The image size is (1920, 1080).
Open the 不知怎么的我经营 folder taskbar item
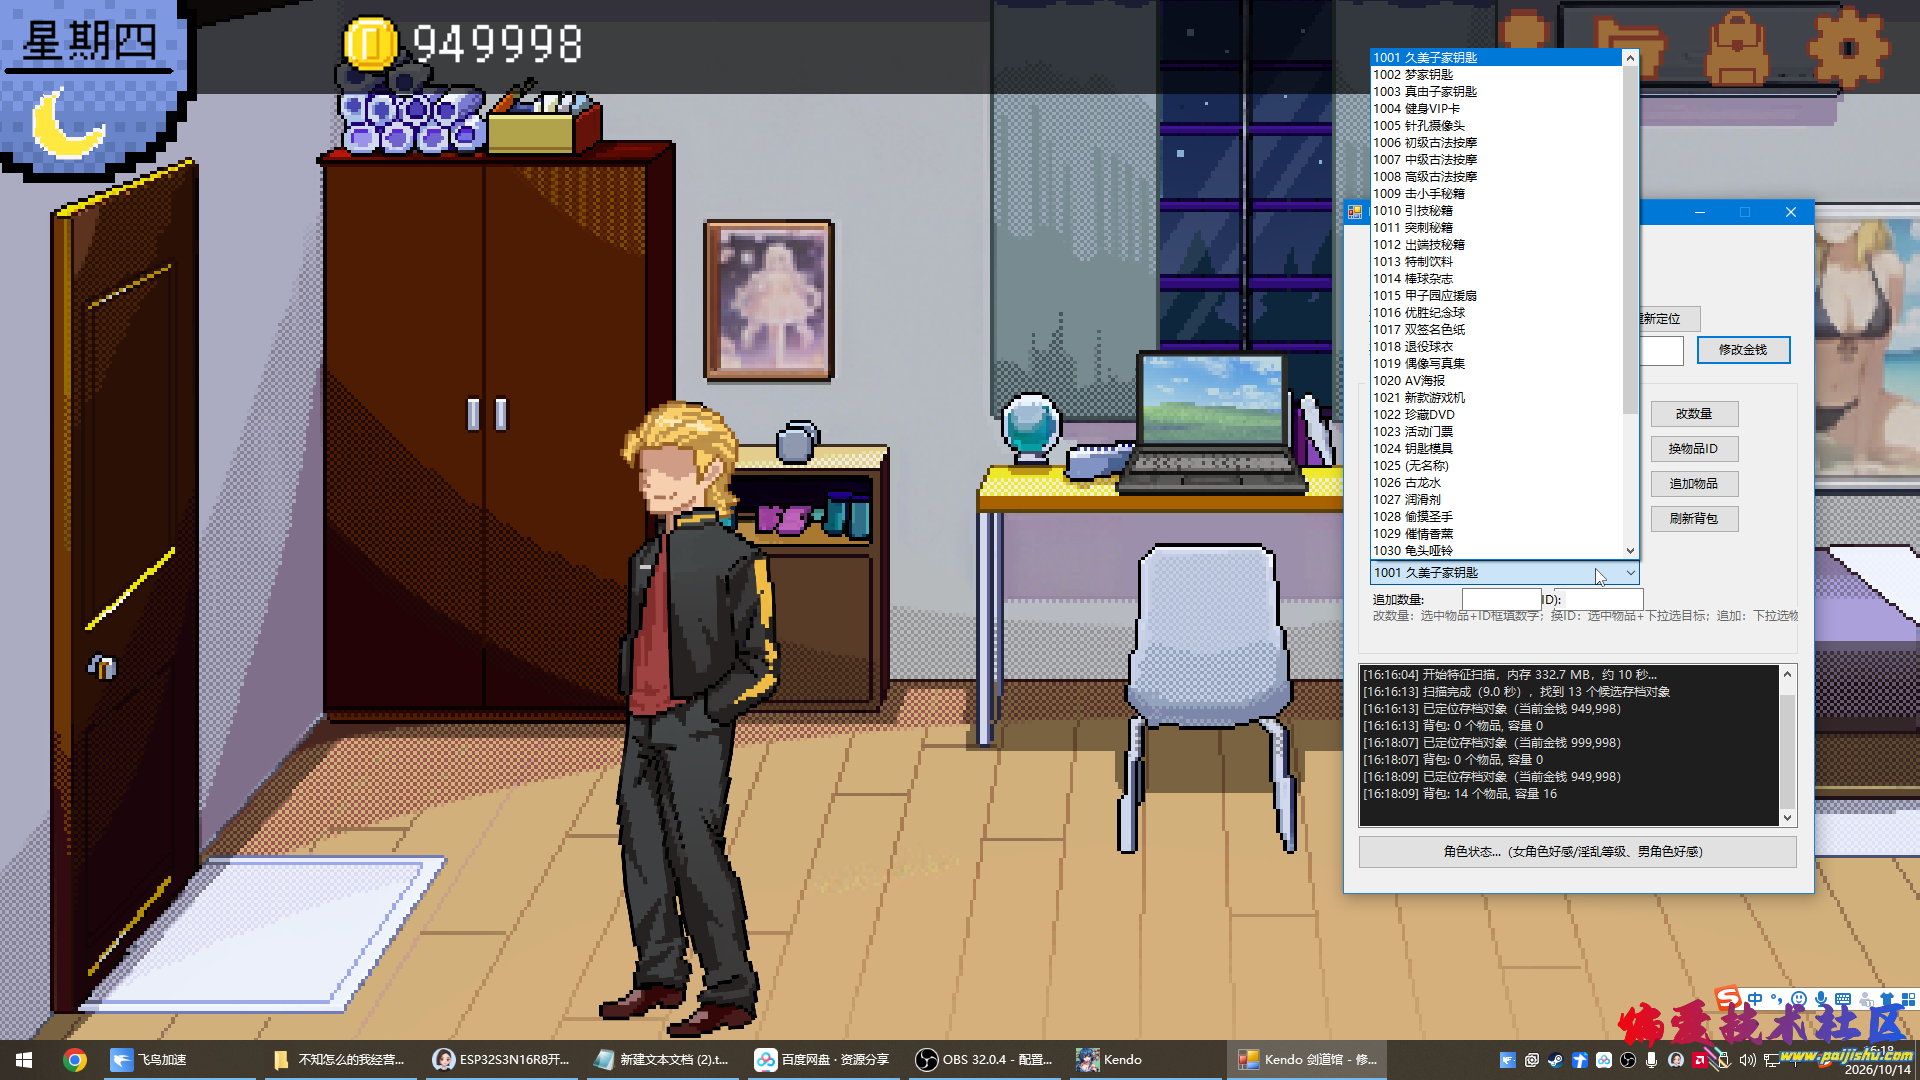[x=340, y=1060]
